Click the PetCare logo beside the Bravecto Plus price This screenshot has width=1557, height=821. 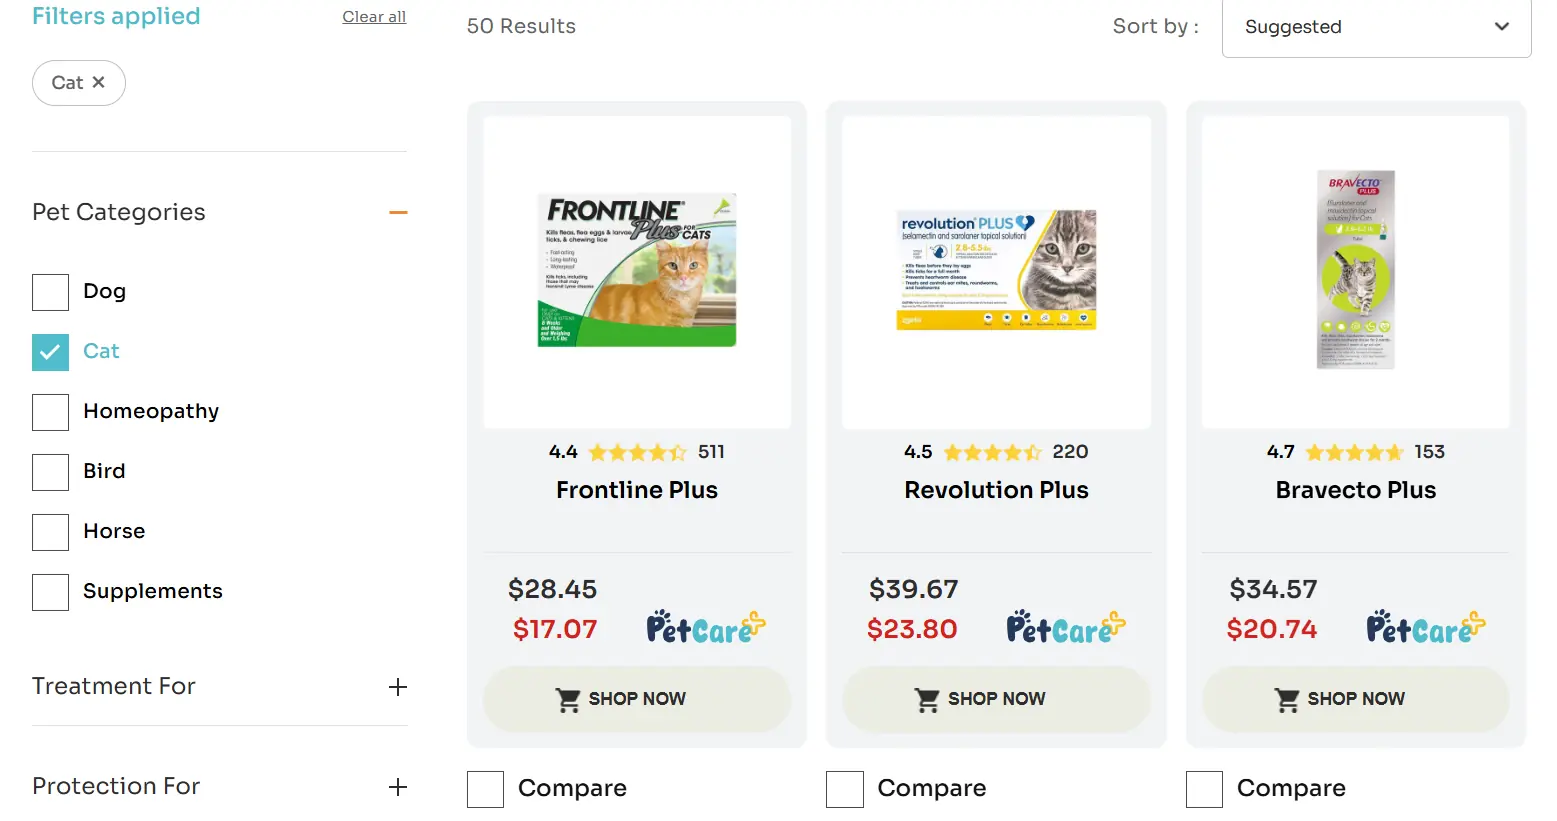(1424, 626)
